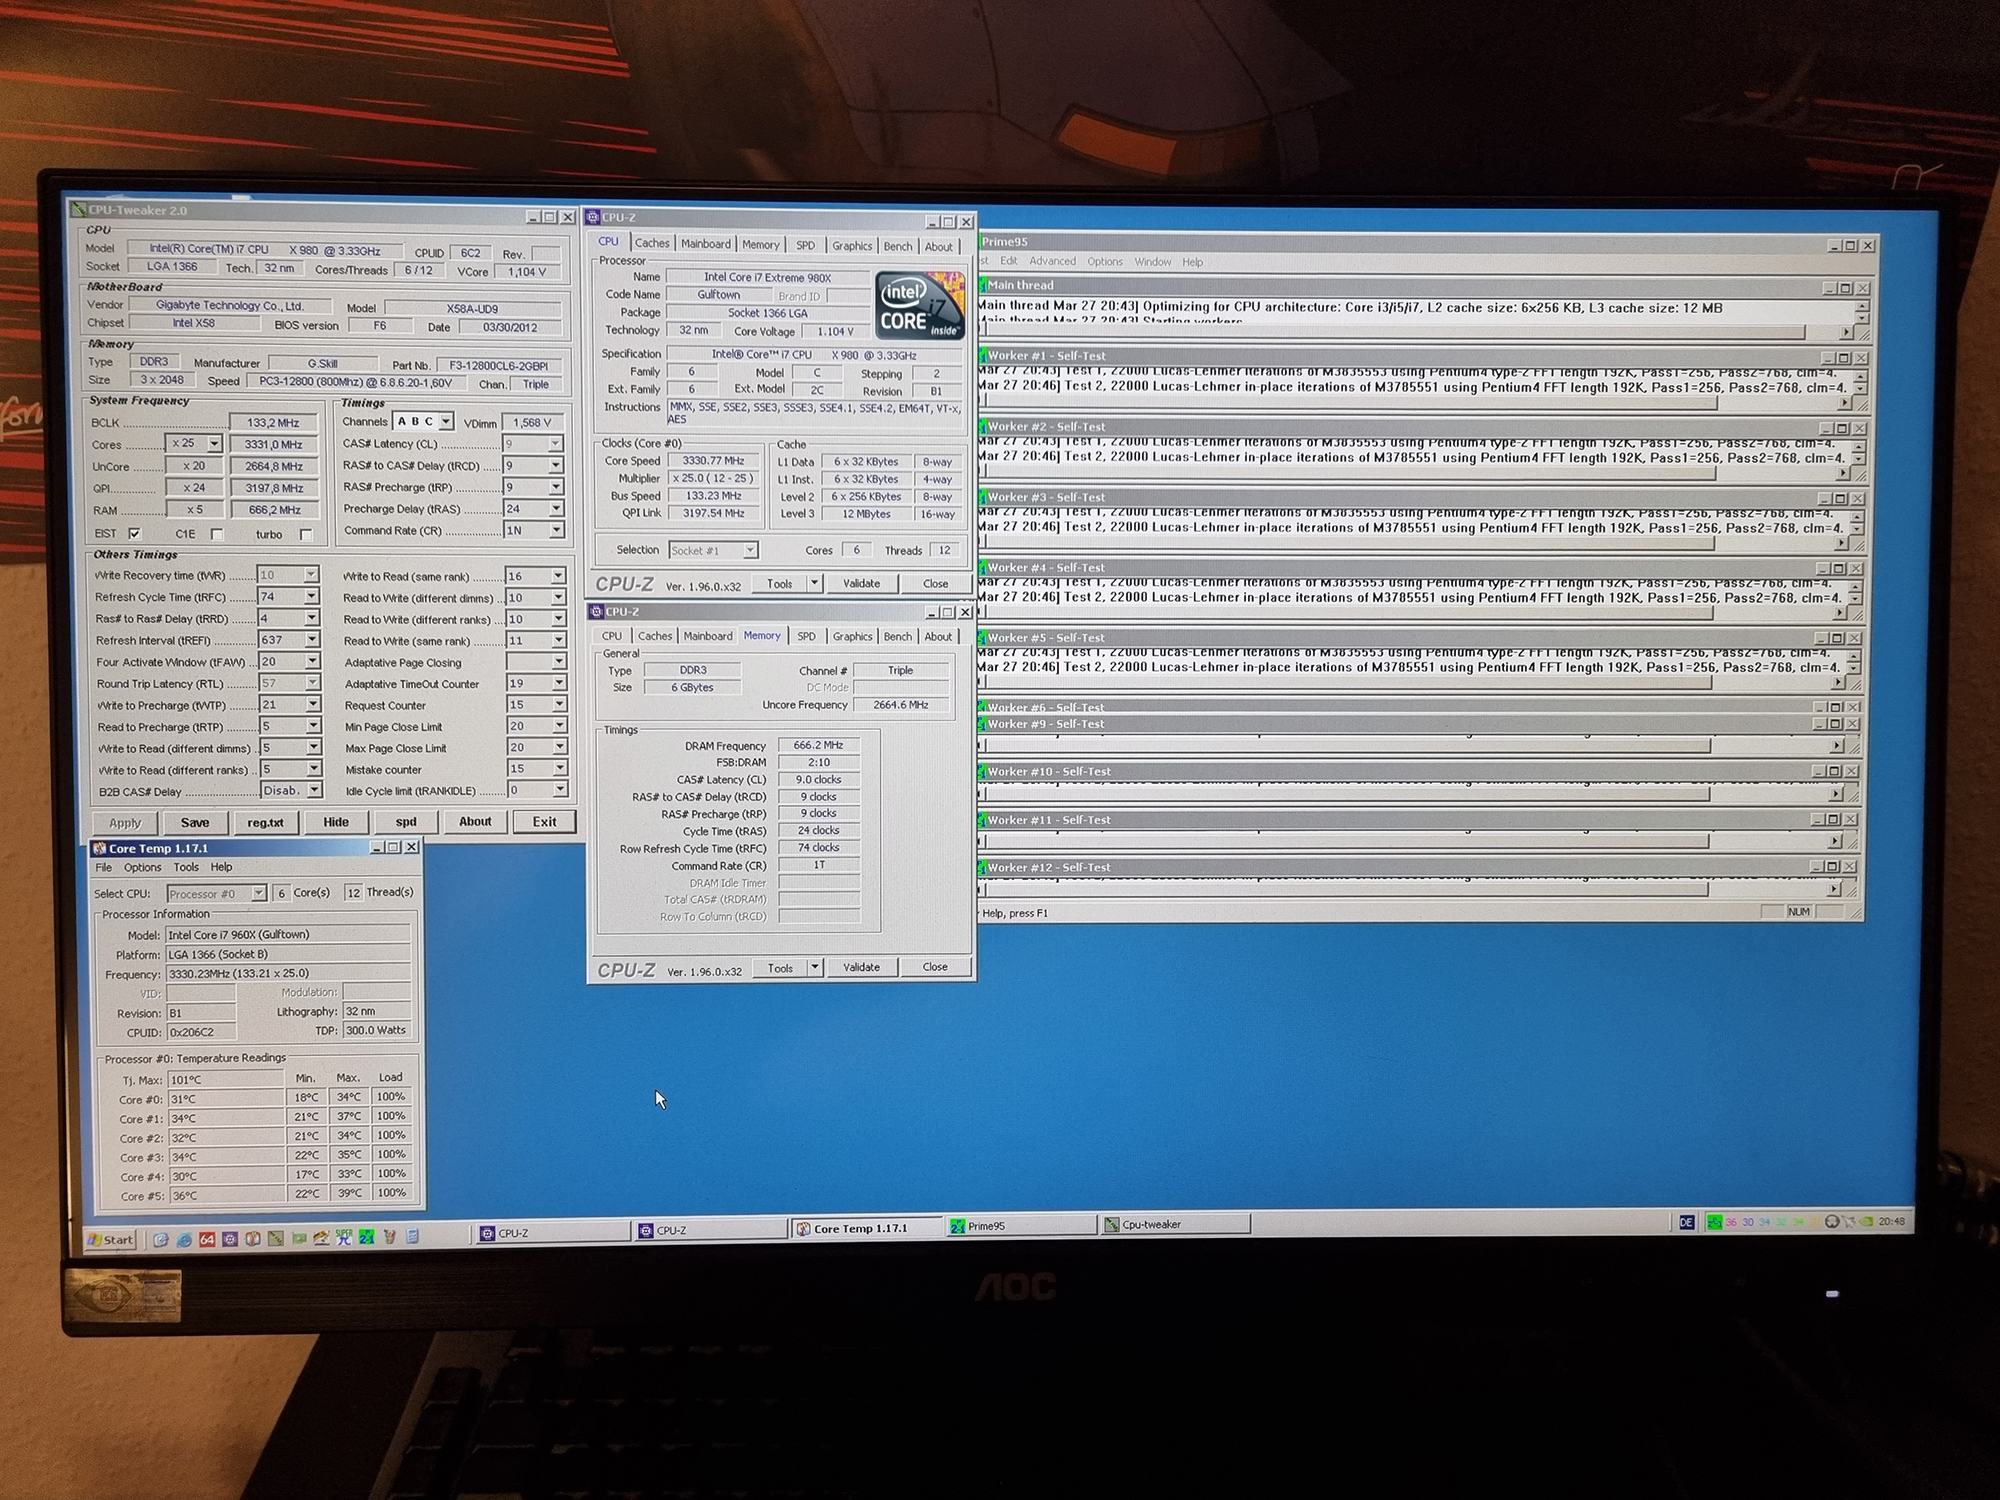Open the Window menu in Prime95
This screenshot has width=2000, height=1500.
1152,262
